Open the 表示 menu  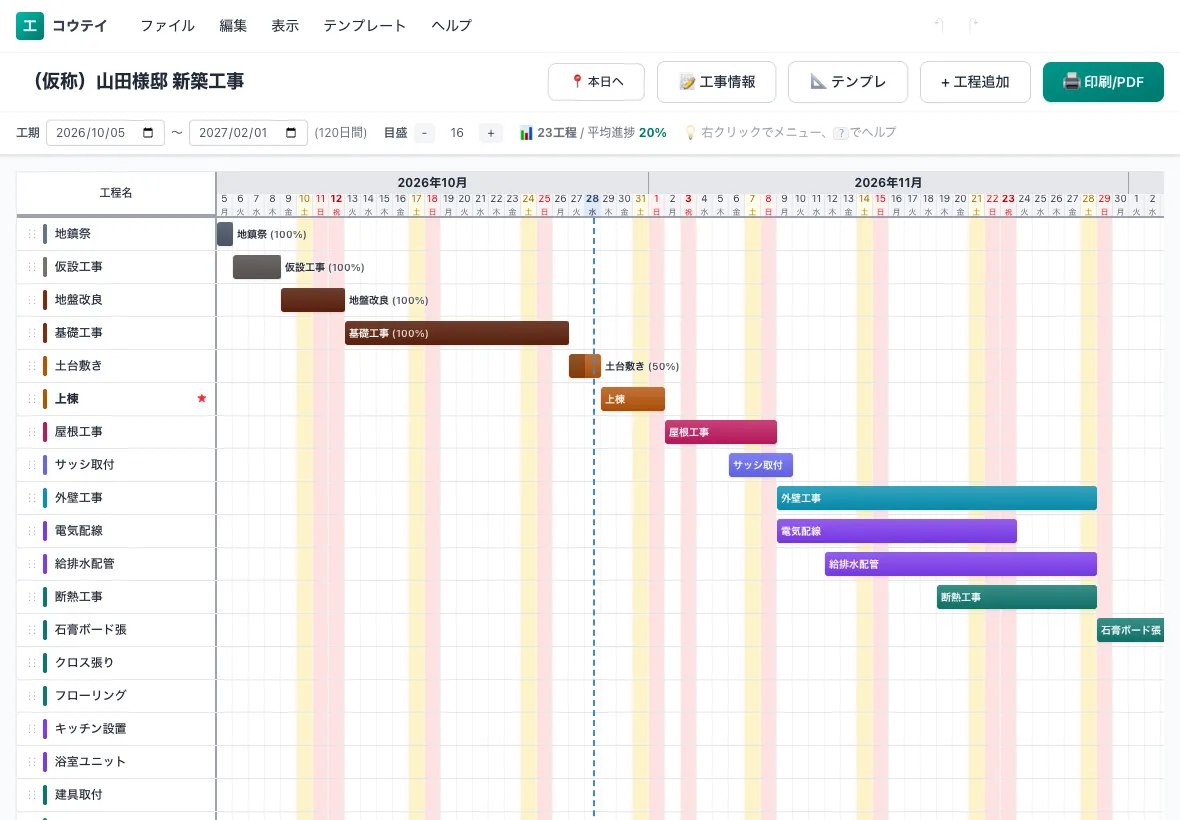pos(285,26)
